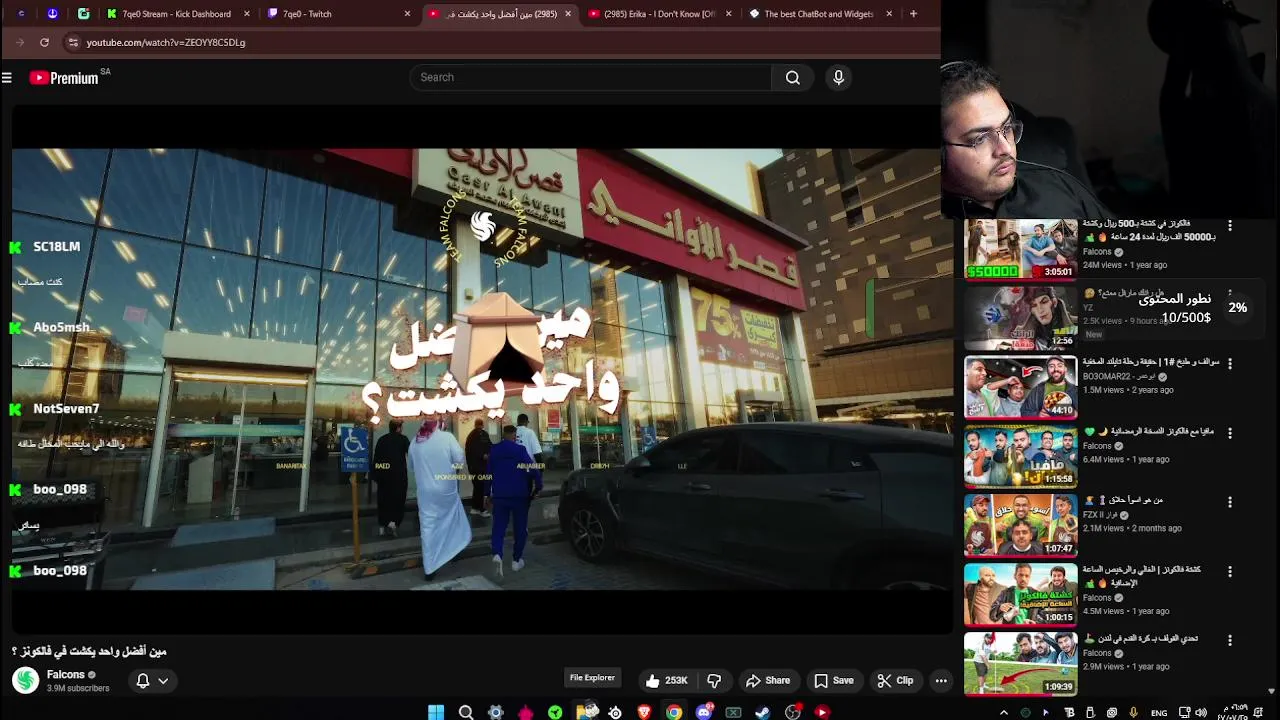Click the Clip button
Image resolution: width=1280 pixels, height=720 pixels.
tap(895, 681)
